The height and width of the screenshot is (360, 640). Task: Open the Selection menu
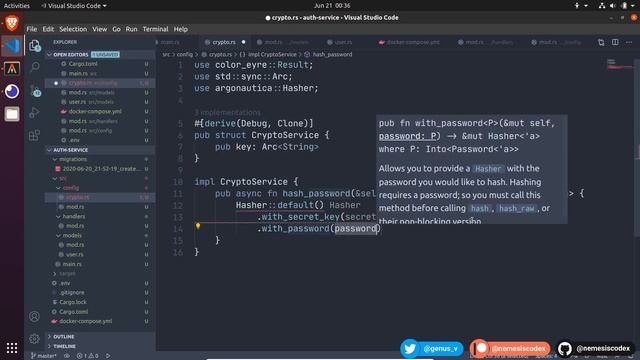(73, 29)
